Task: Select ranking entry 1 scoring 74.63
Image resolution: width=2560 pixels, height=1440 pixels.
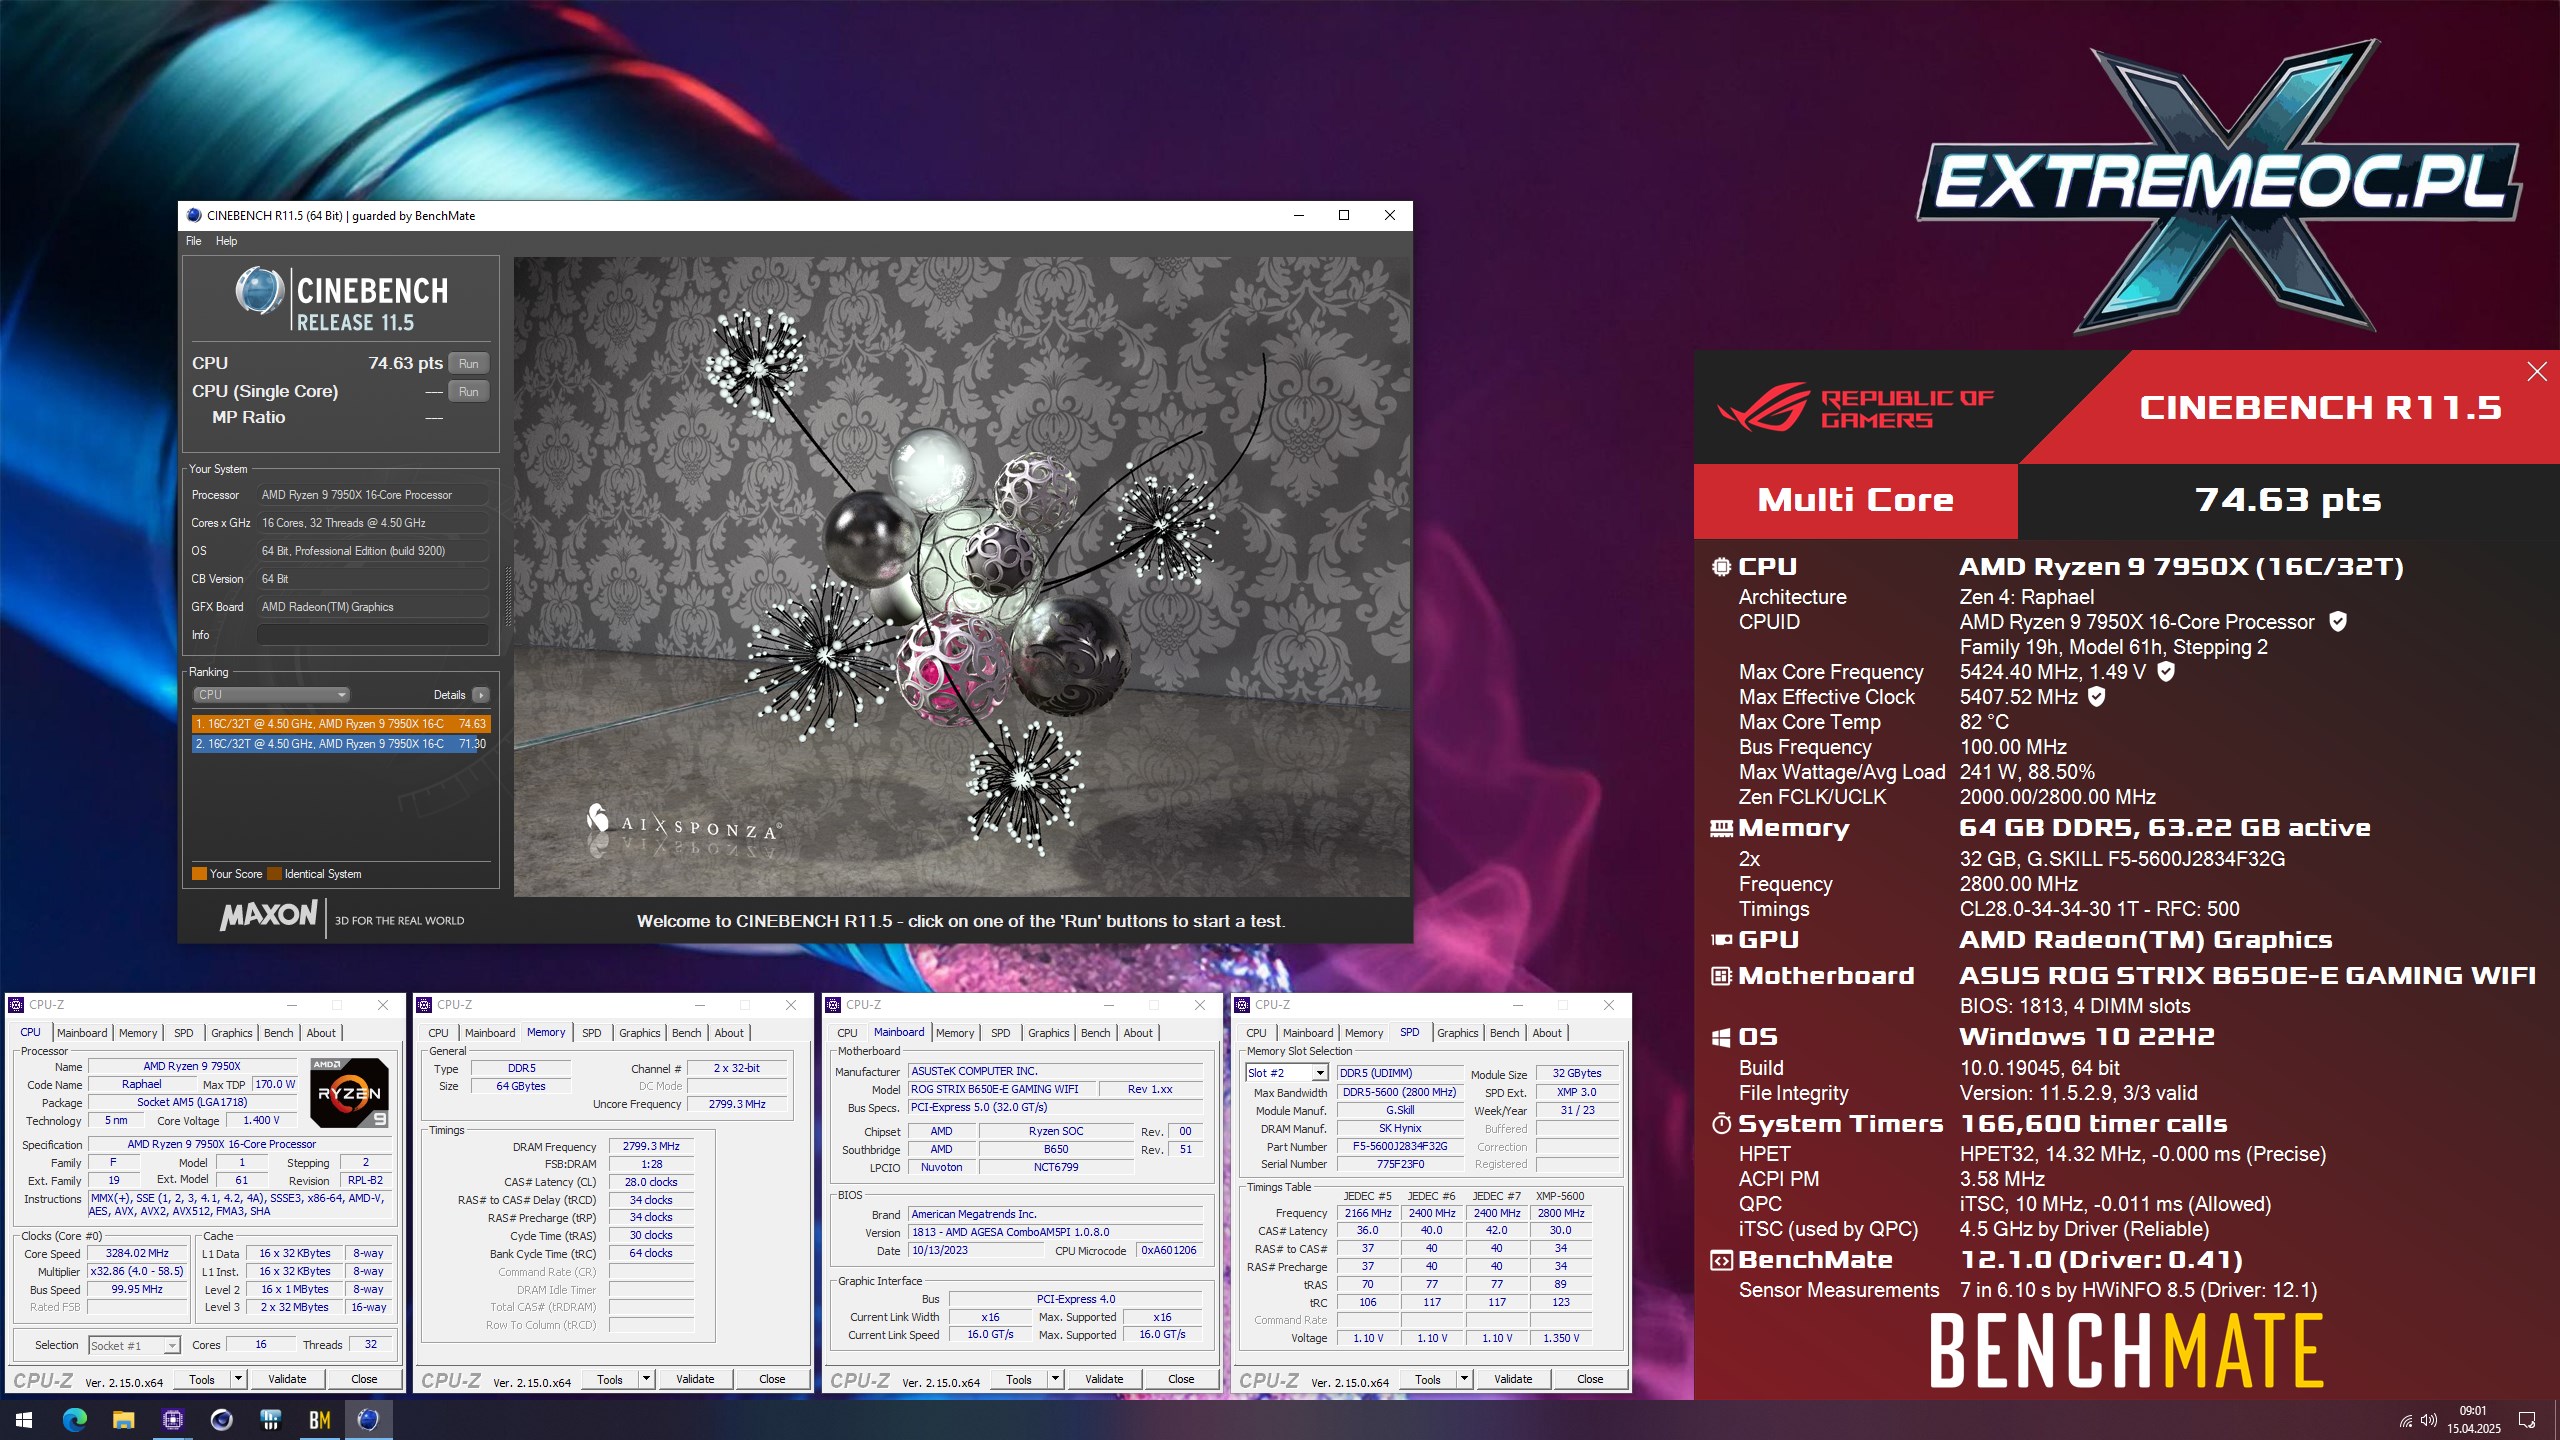Action: pos(341,724)
